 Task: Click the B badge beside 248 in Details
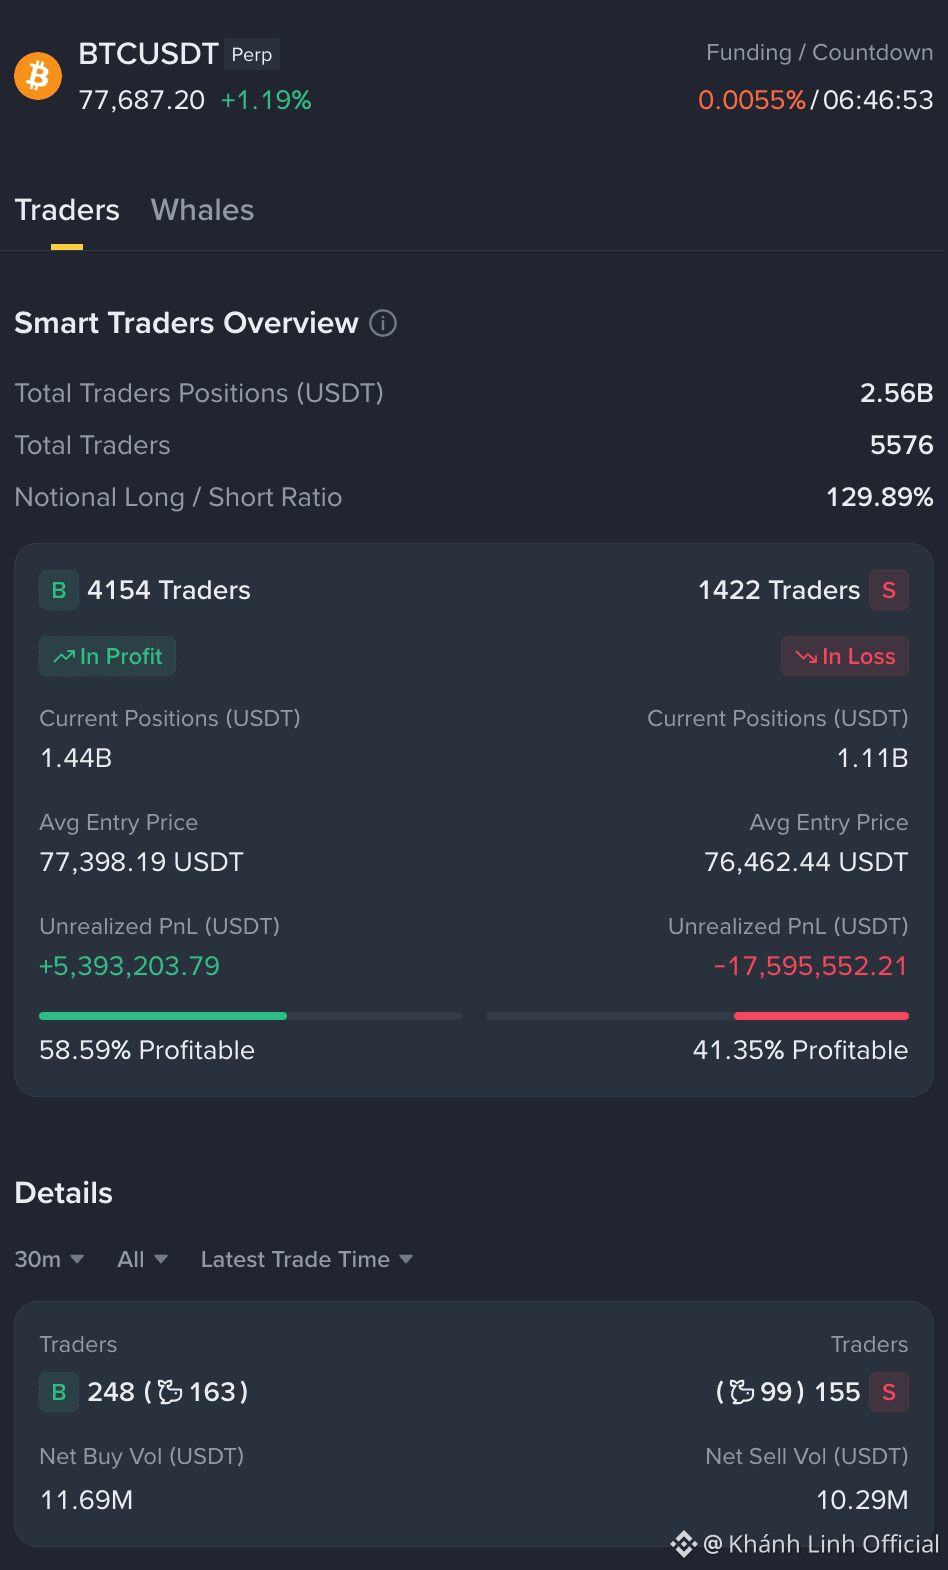[59, 1392]
